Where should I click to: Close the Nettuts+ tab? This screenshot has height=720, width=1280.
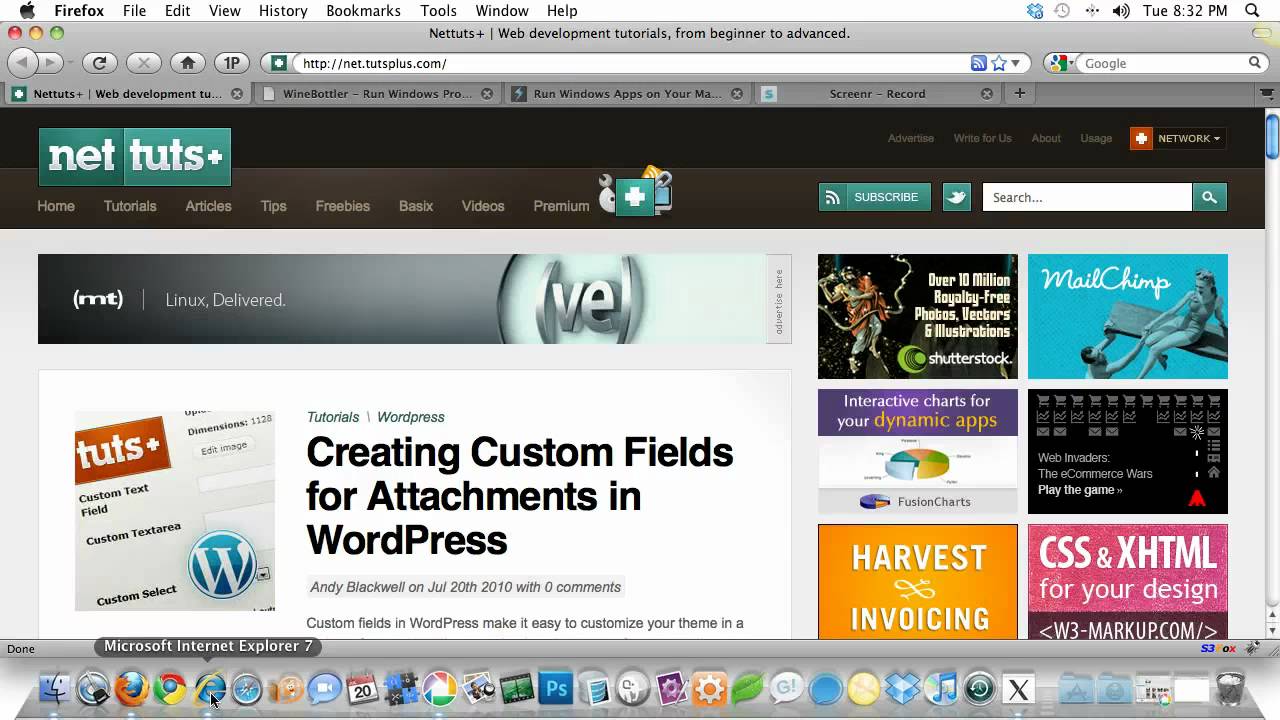click(237, 94)
